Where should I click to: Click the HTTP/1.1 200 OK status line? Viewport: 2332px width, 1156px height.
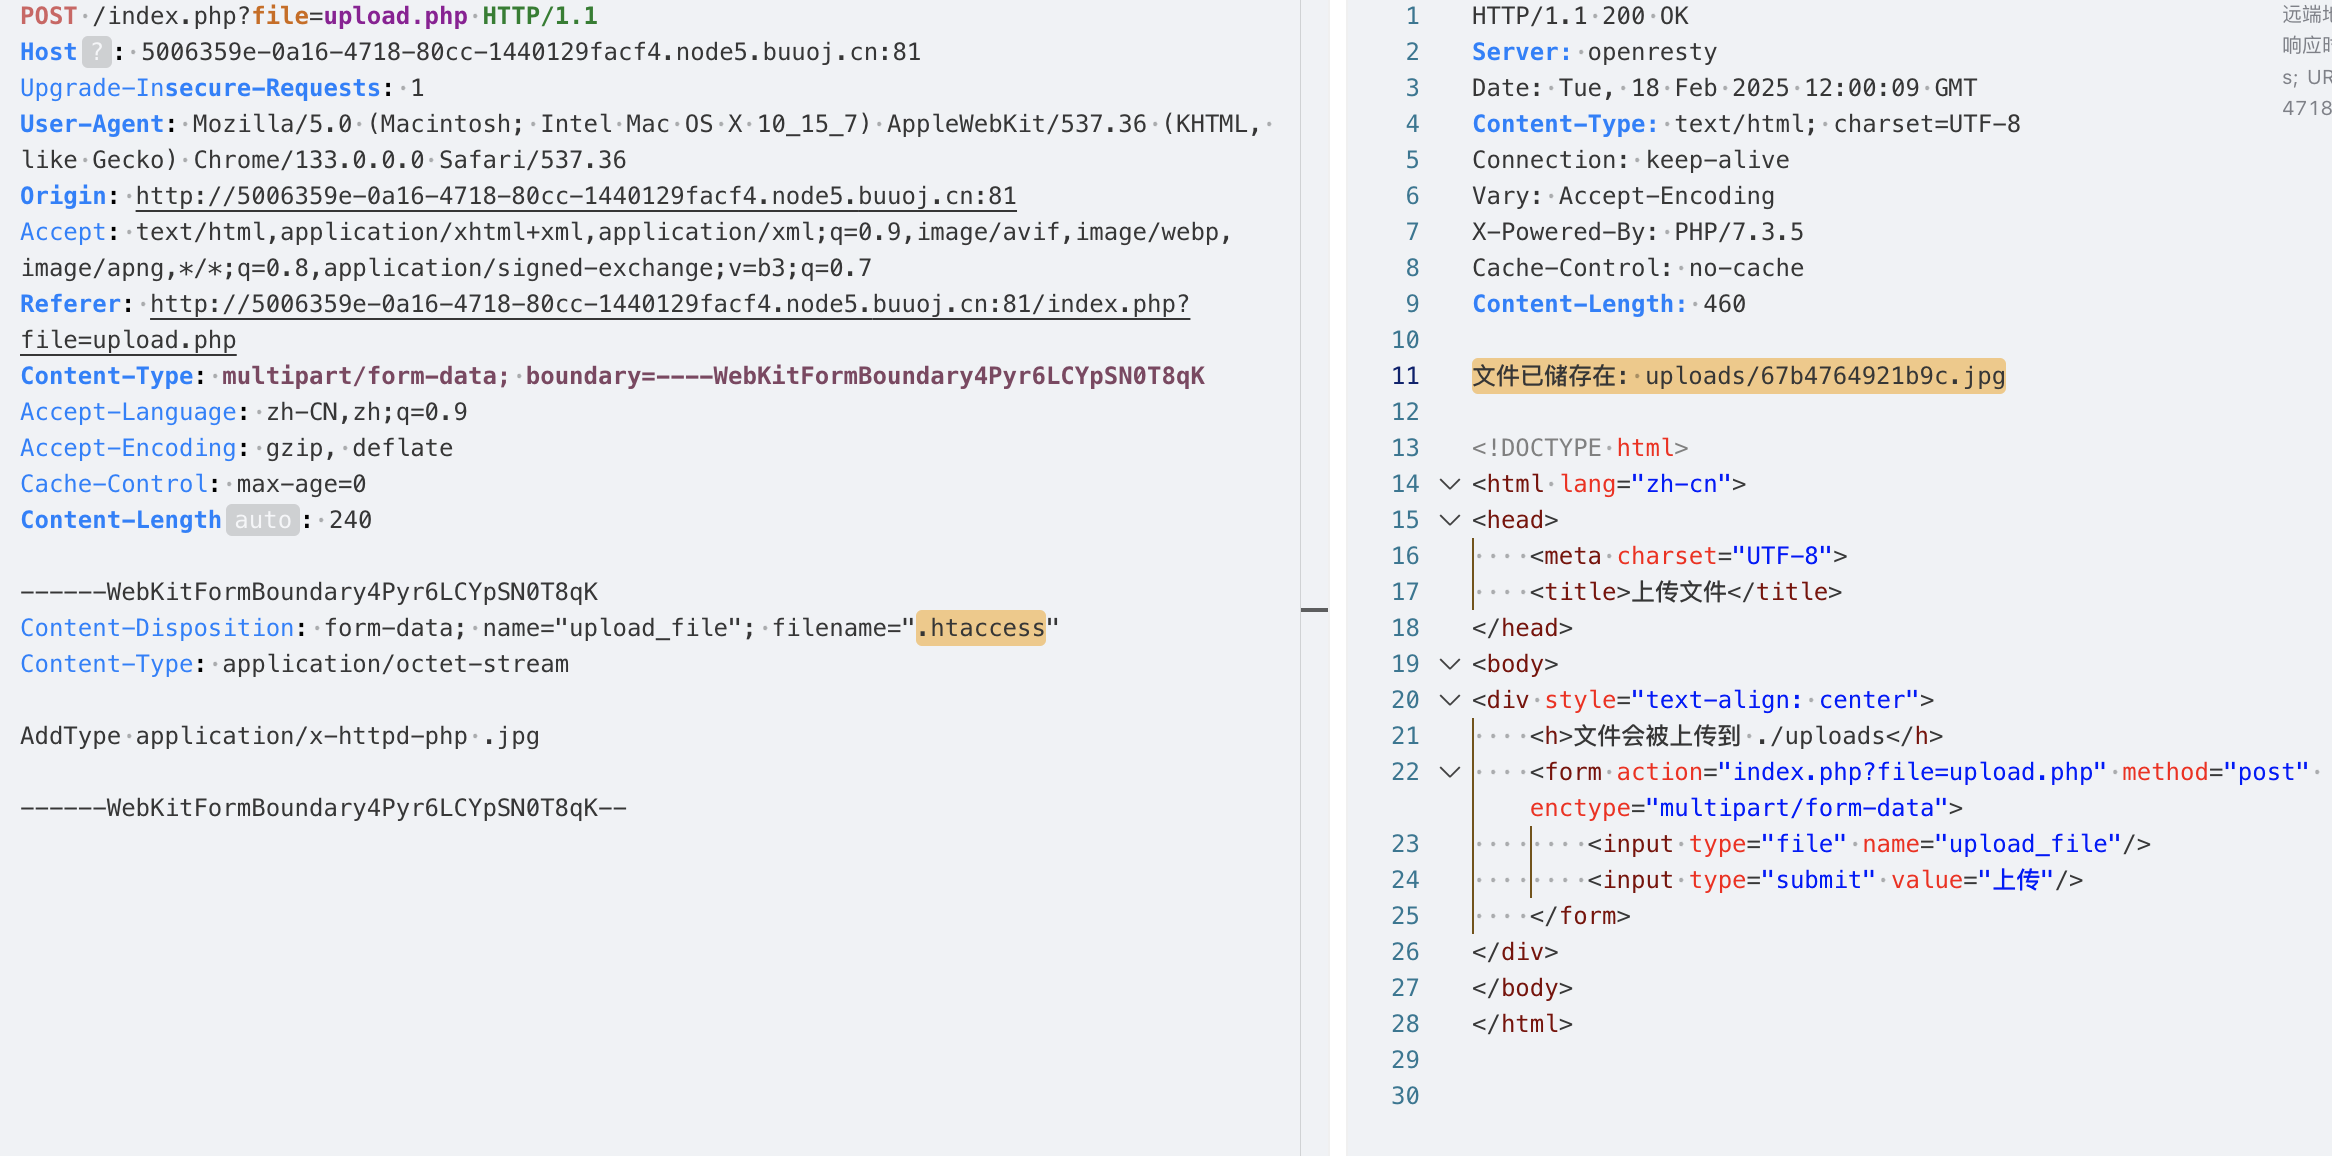click(1579, 16)
